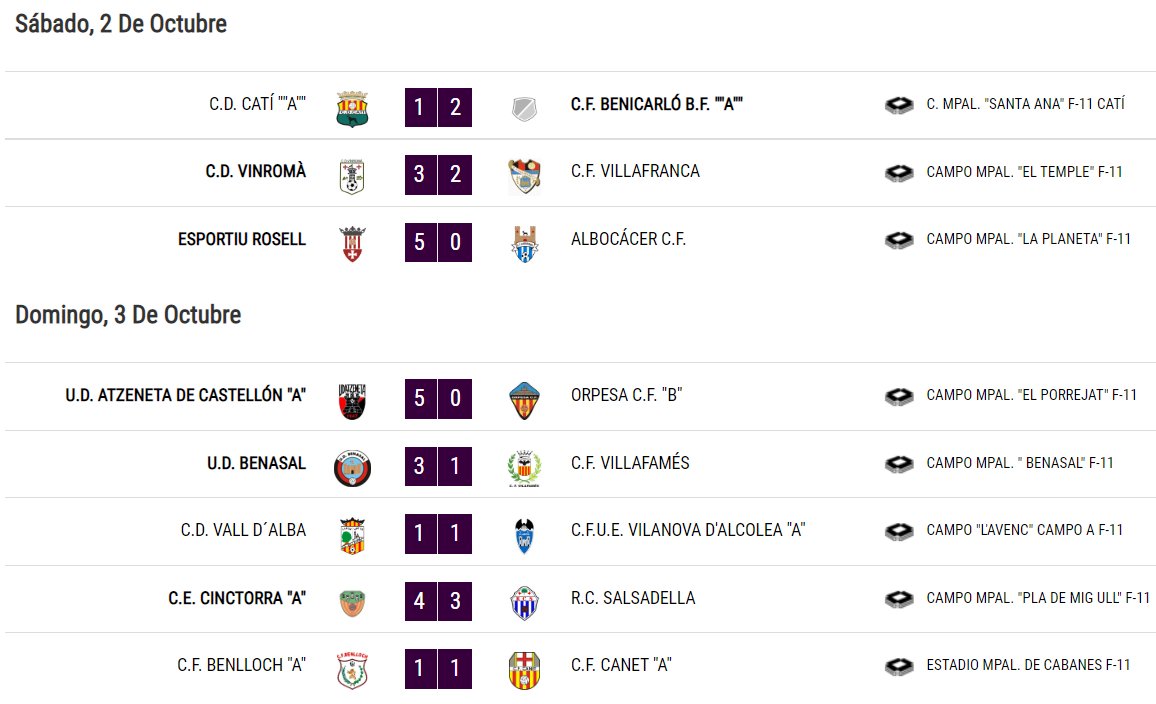This screenshot has width=1156, height=704.
Task: Select the C.F. Canet "A" badge
Action: [524, 671]
